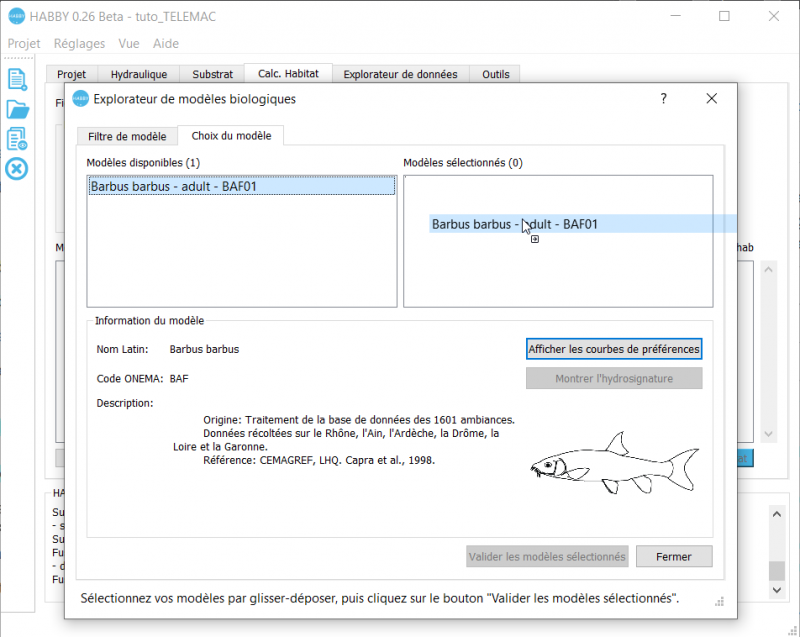Screen dimensions: 800x637
Task: Open the 'Projet' menu
Action: [24, 43]
